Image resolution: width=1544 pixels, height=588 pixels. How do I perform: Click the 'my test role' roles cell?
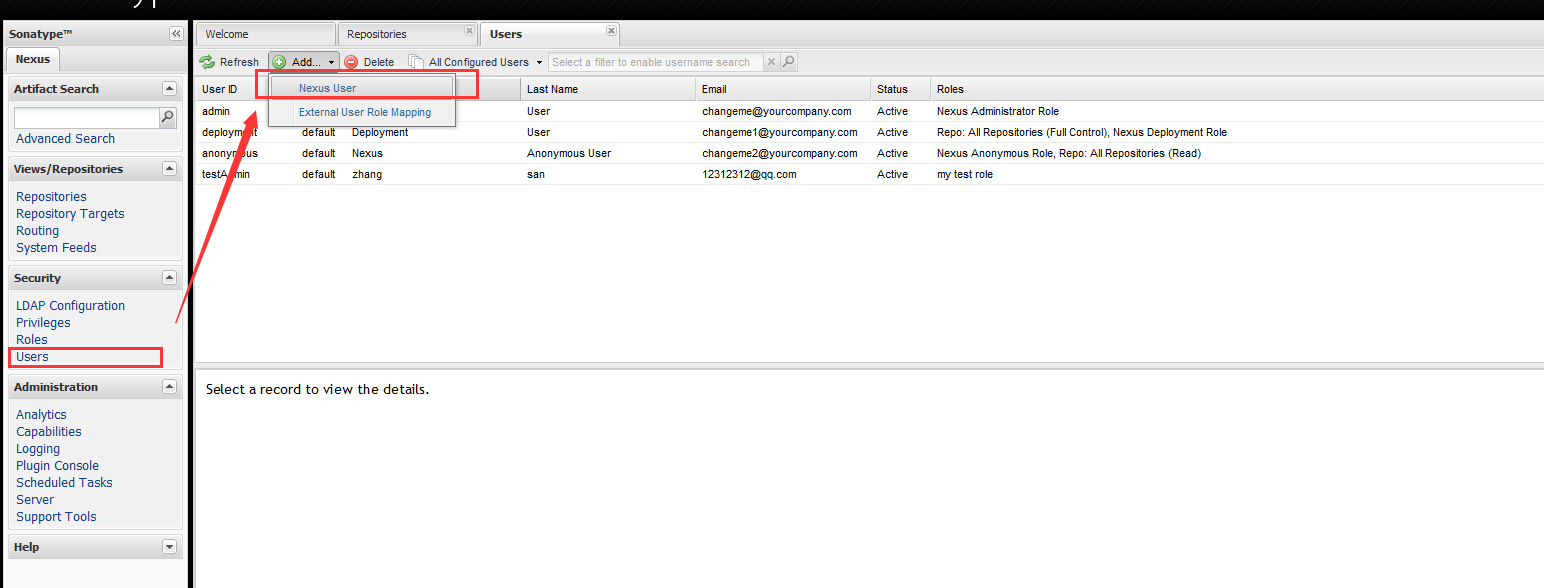tap(965, 174)
